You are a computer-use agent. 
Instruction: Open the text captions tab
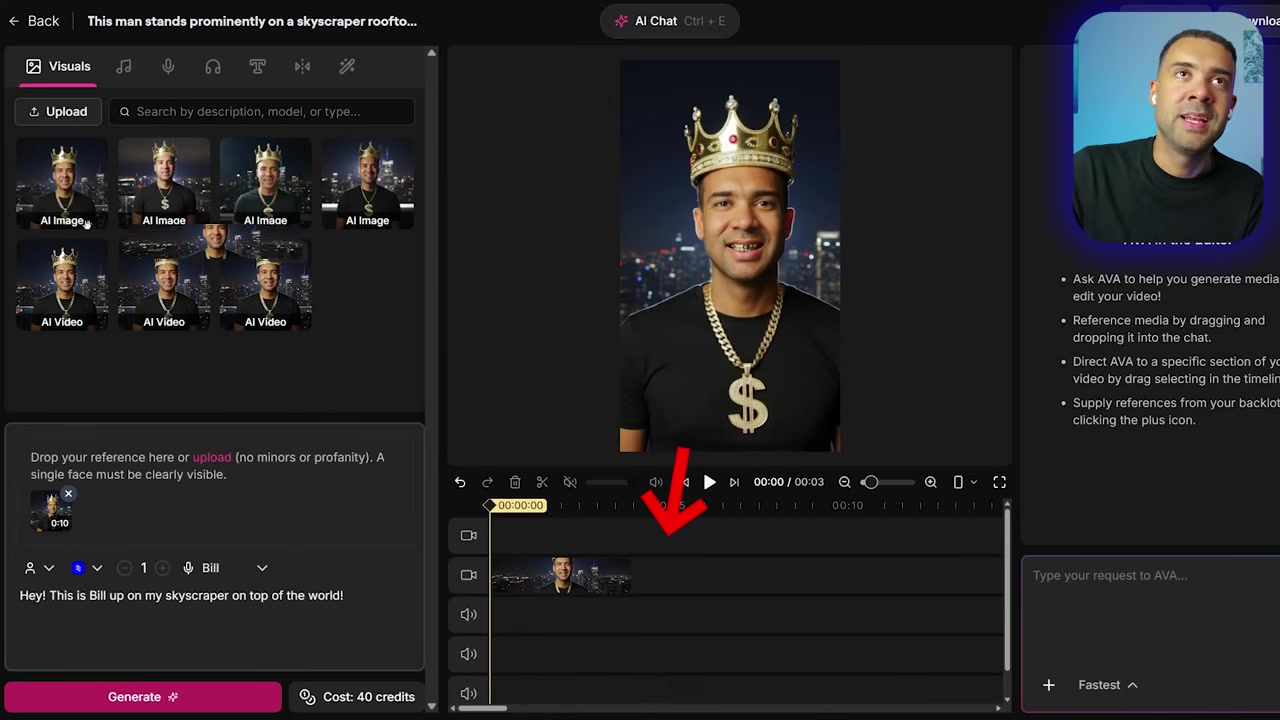(257, 66)
